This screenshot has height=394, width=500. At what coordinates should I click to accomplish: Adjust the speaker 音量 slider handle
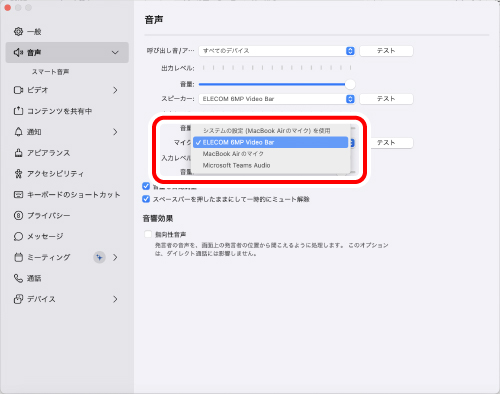(350, 84)
